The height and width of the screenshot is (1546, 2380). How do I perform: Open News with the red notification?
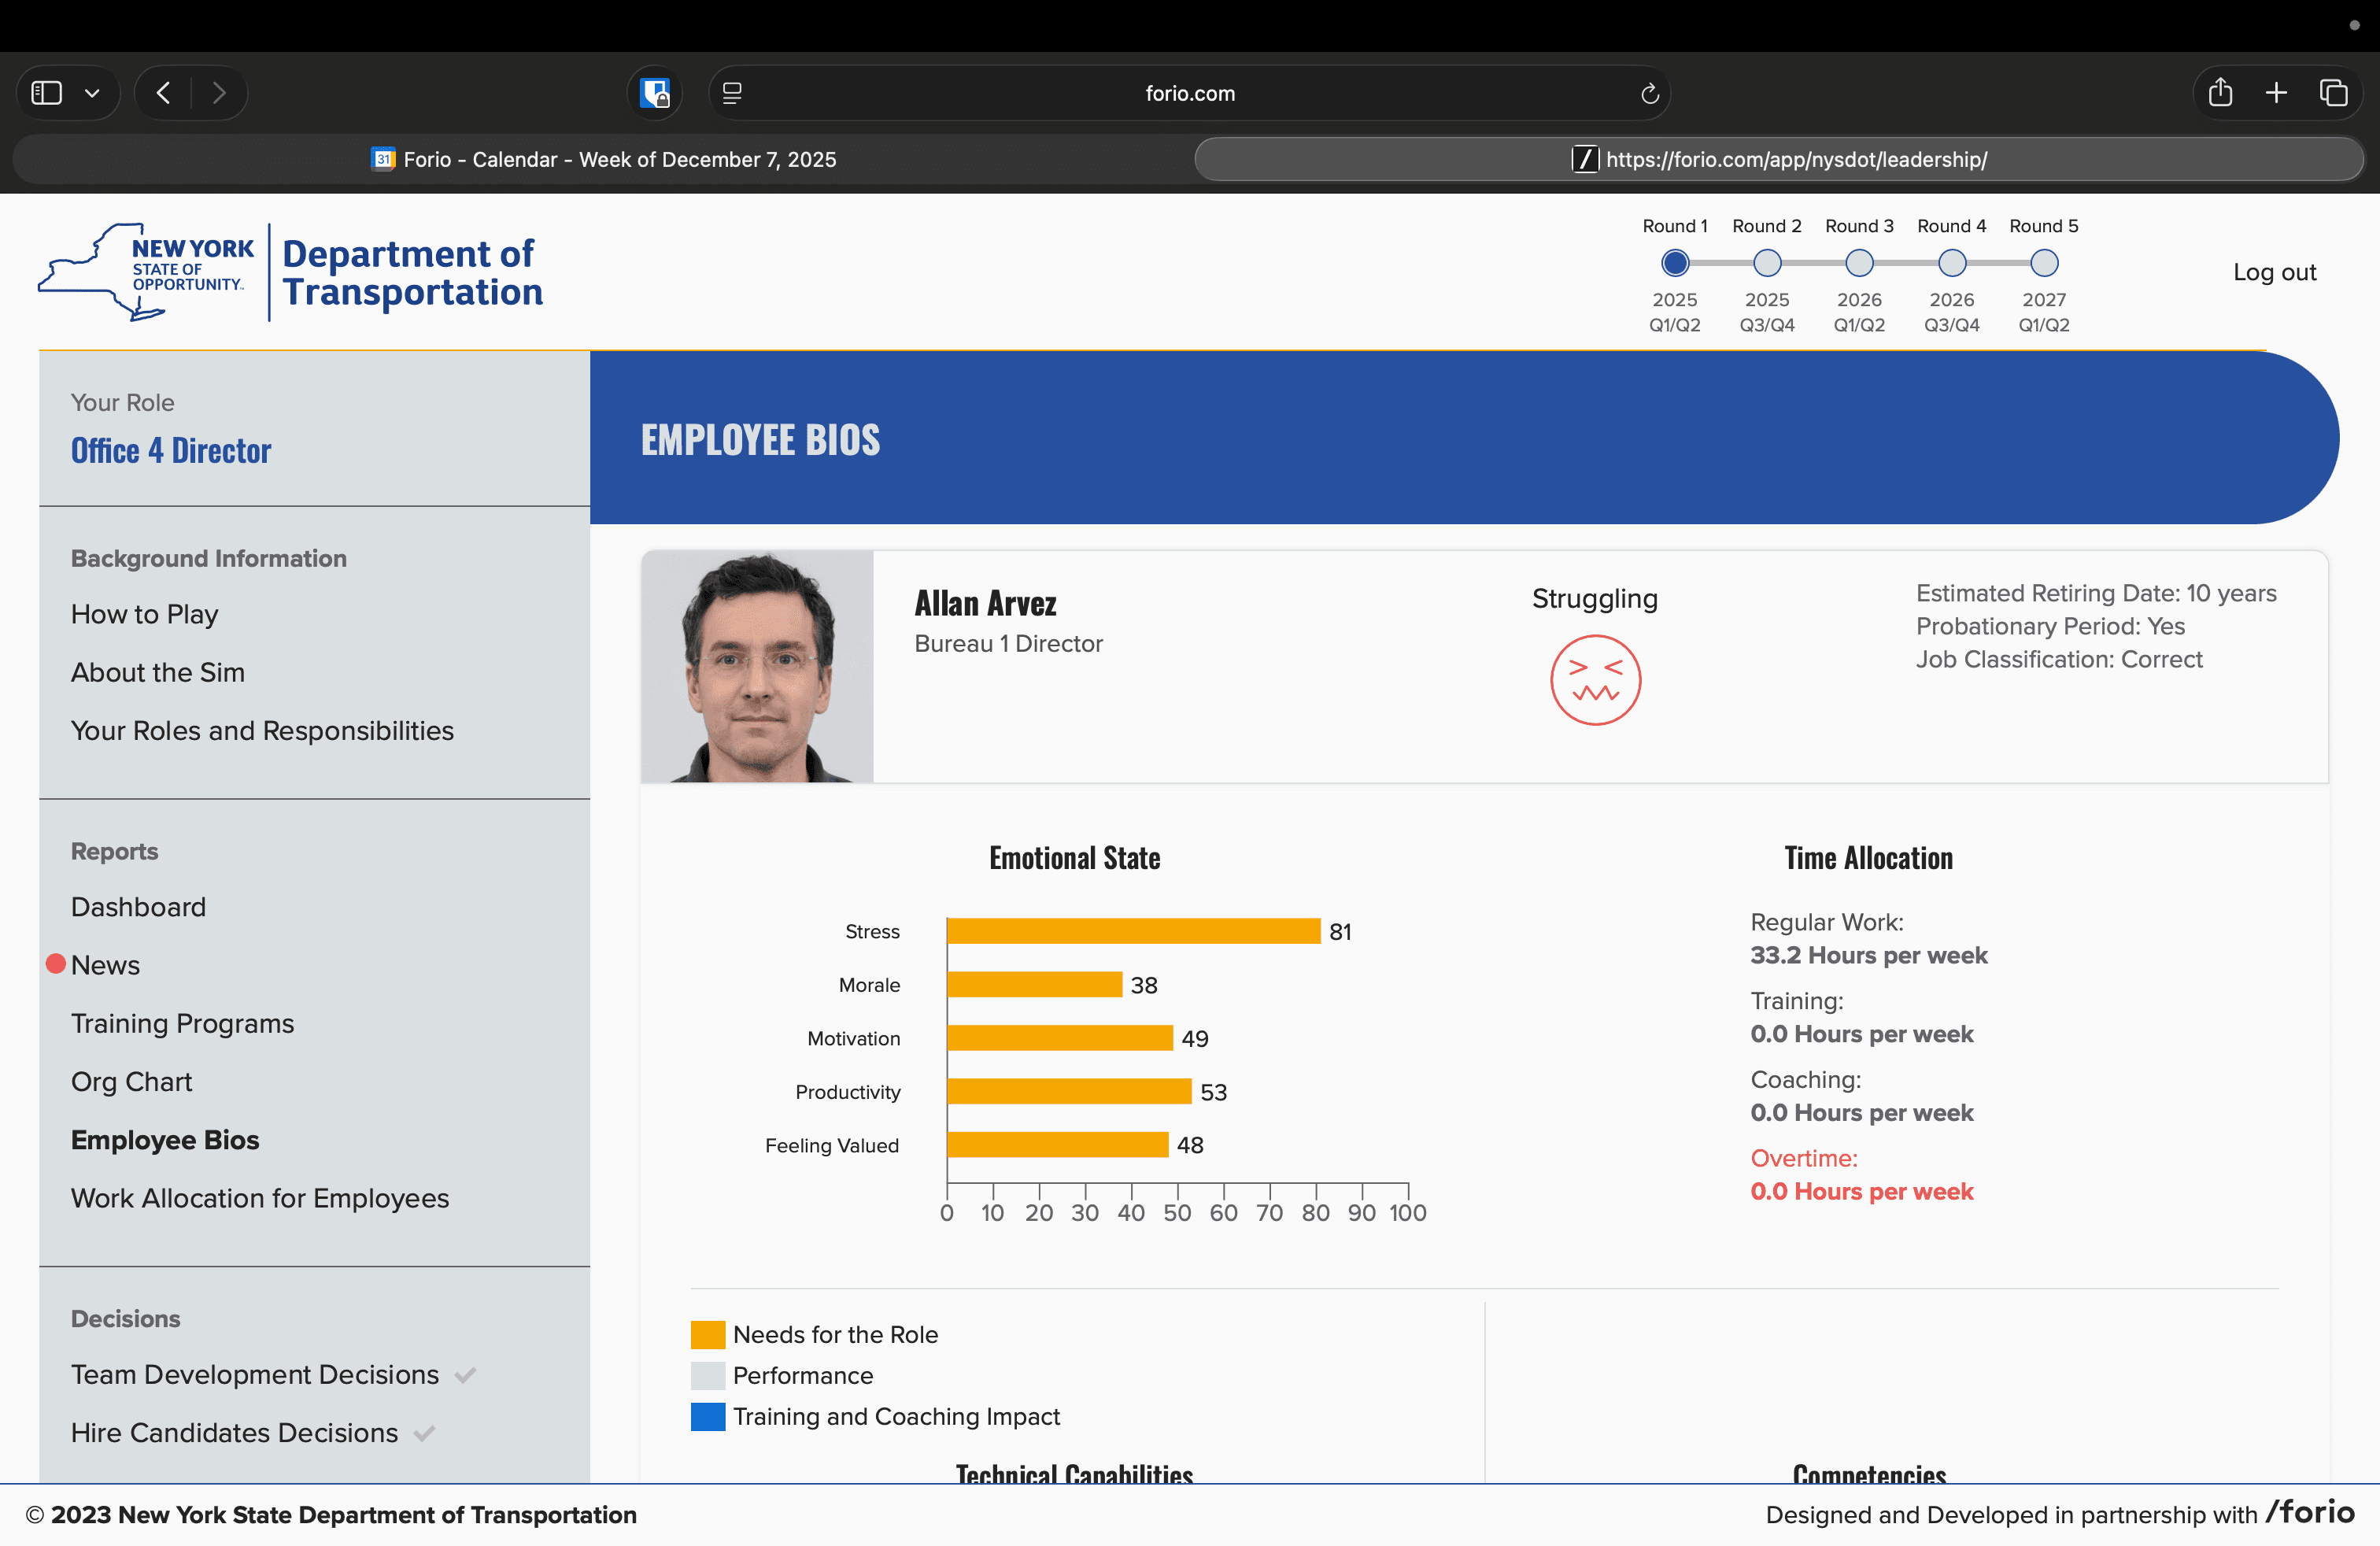pyautogui.click(x=105, y=965)
